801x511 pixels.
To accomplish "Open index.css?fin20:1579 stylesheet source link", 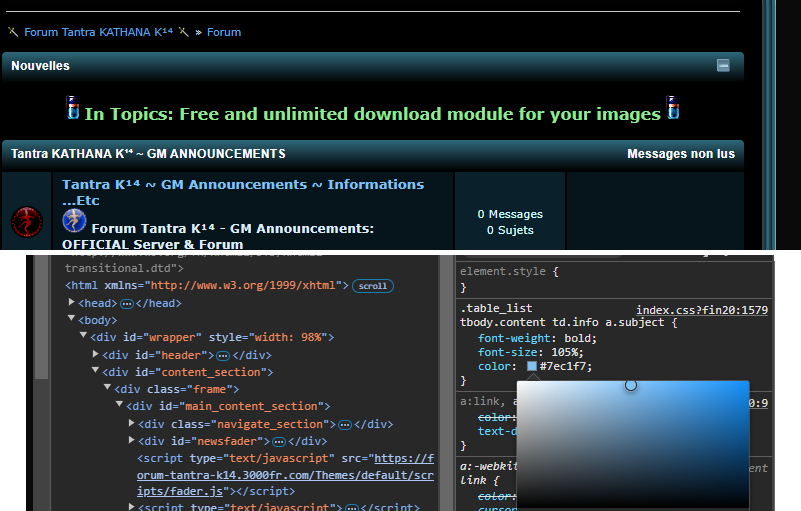I will coord(702,310).
